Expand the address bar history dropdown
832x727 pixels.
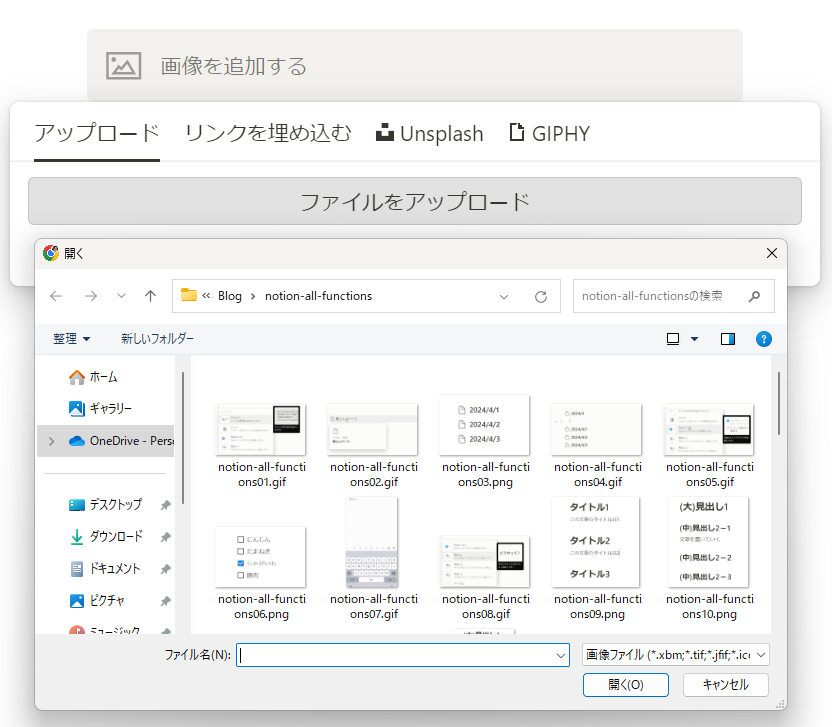pos(504,297)
